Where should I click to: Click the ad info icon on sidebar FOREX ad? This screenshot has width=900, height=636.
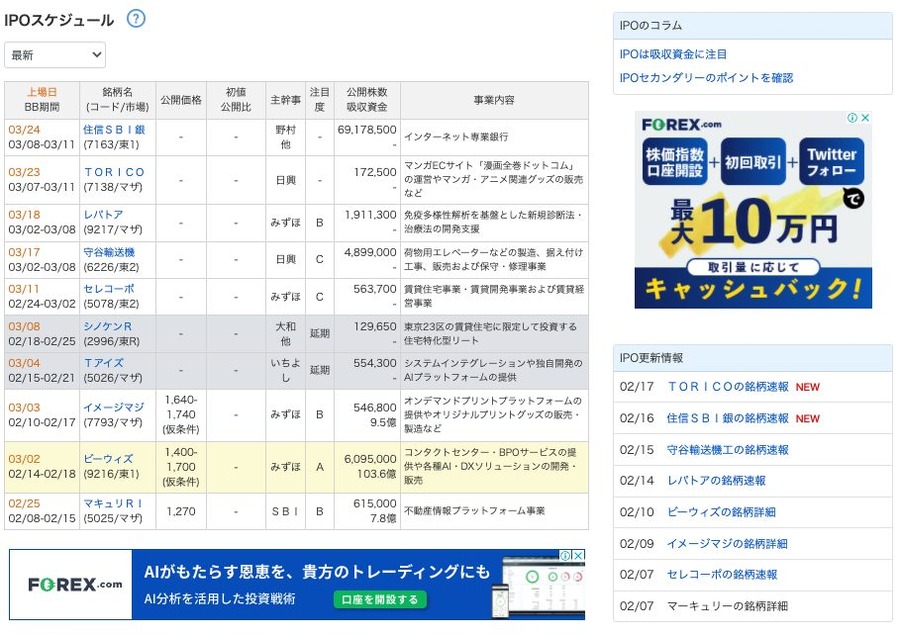(853, 118)
